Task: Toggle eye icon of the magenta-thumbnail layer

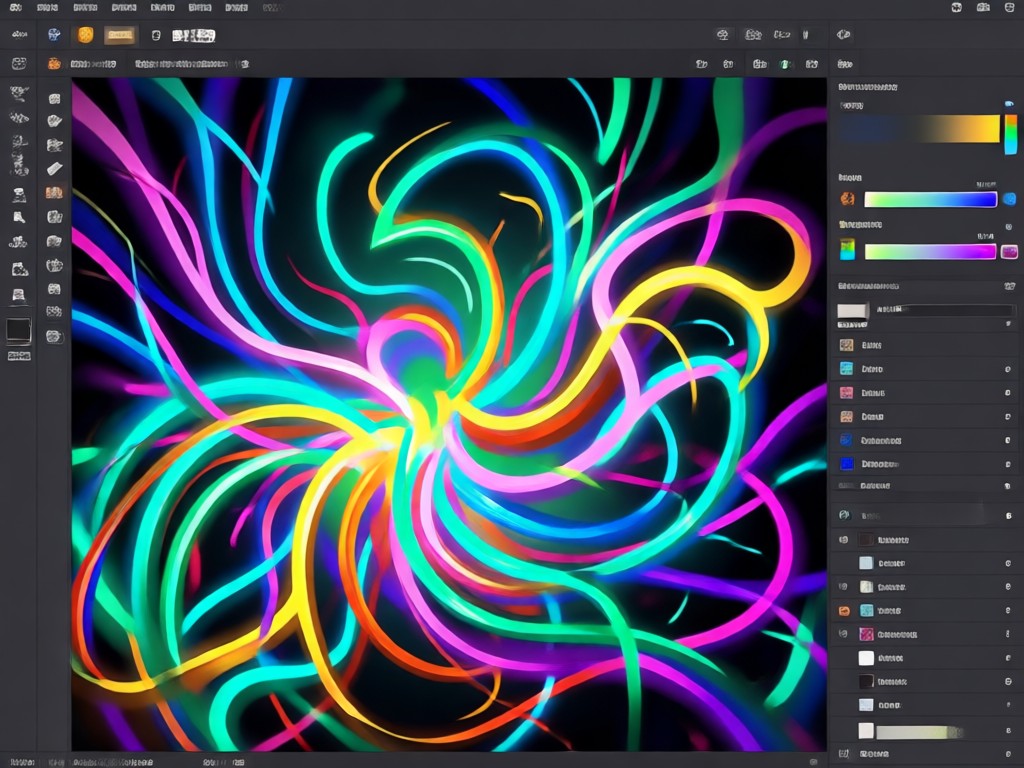Action: pyautogui.click(x=843, y=634)
